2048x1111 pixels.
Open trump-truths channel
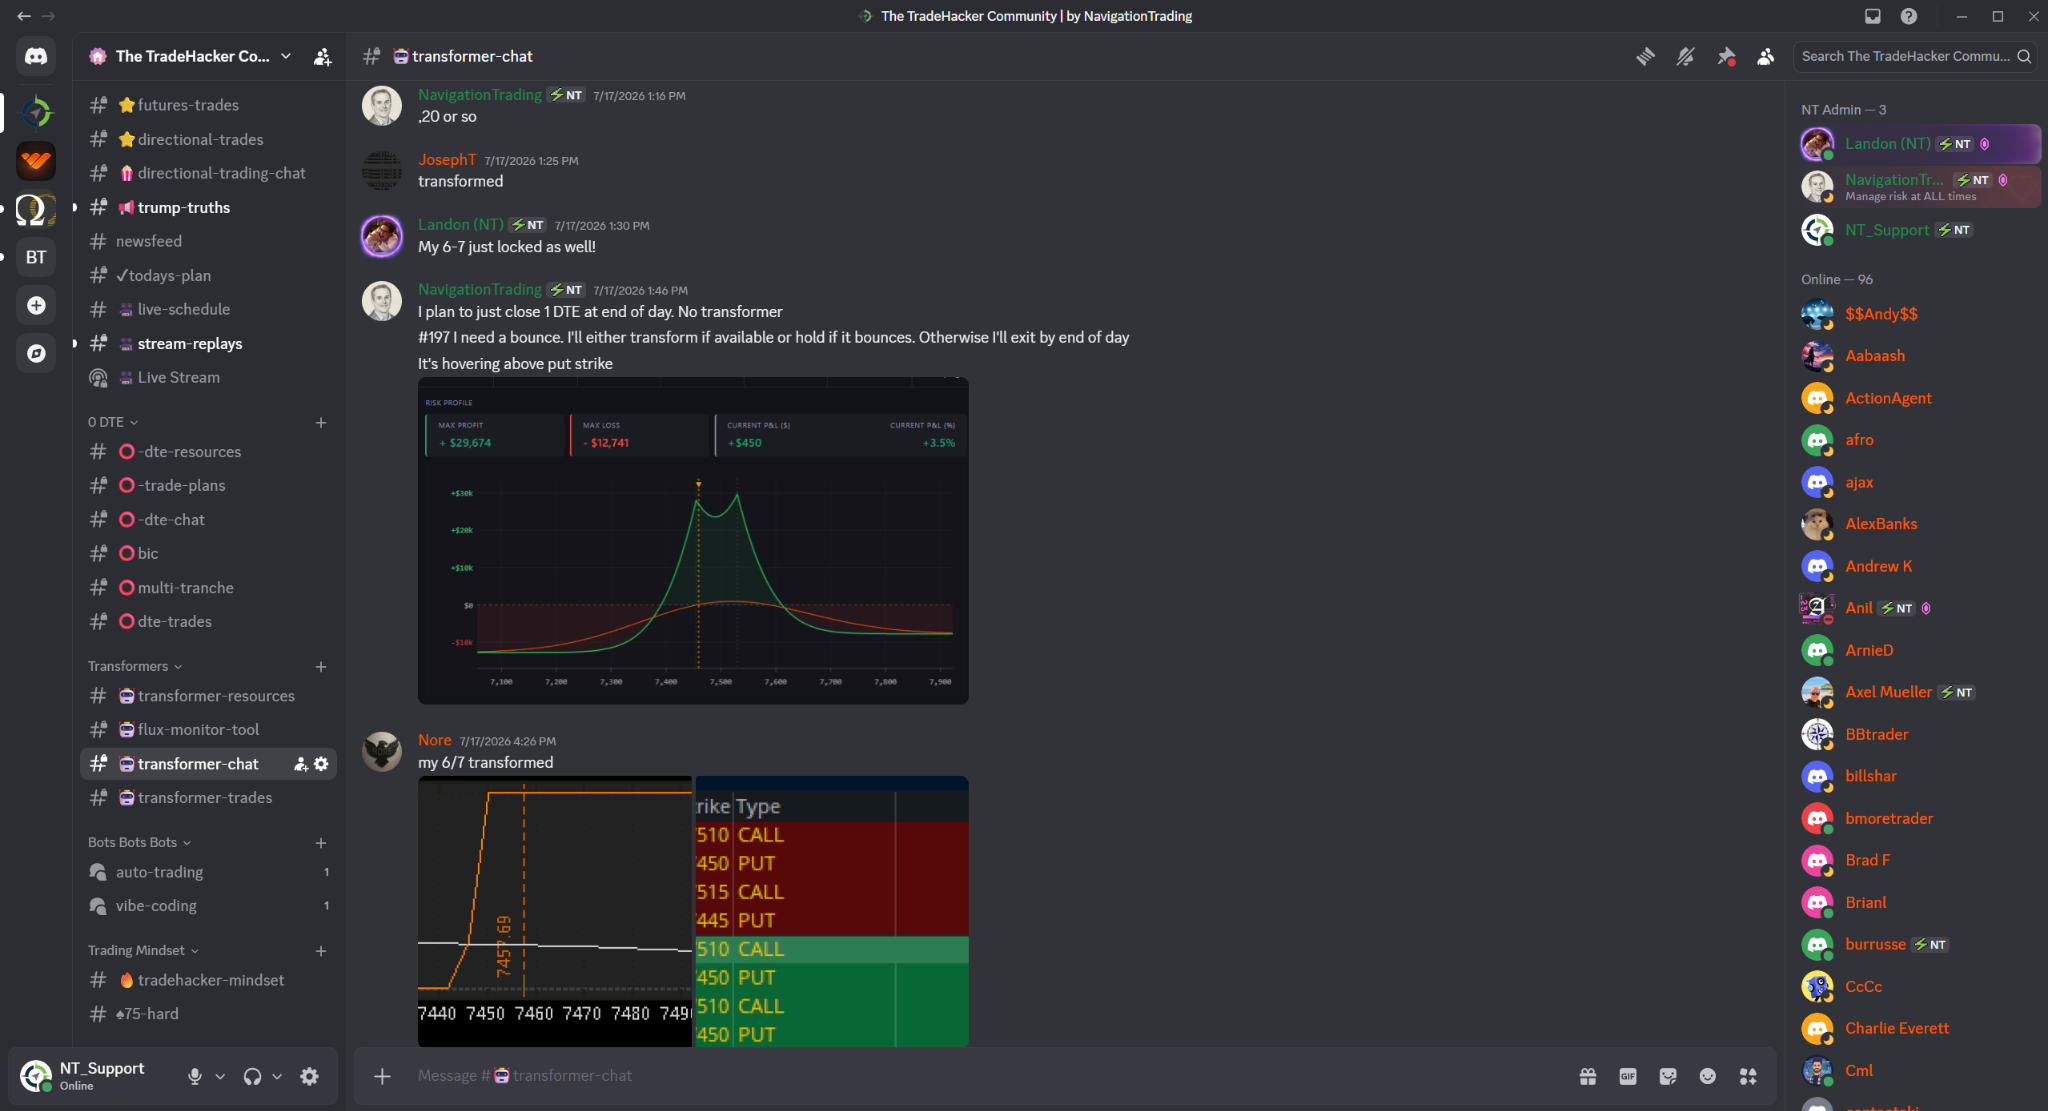click(208, 207)
